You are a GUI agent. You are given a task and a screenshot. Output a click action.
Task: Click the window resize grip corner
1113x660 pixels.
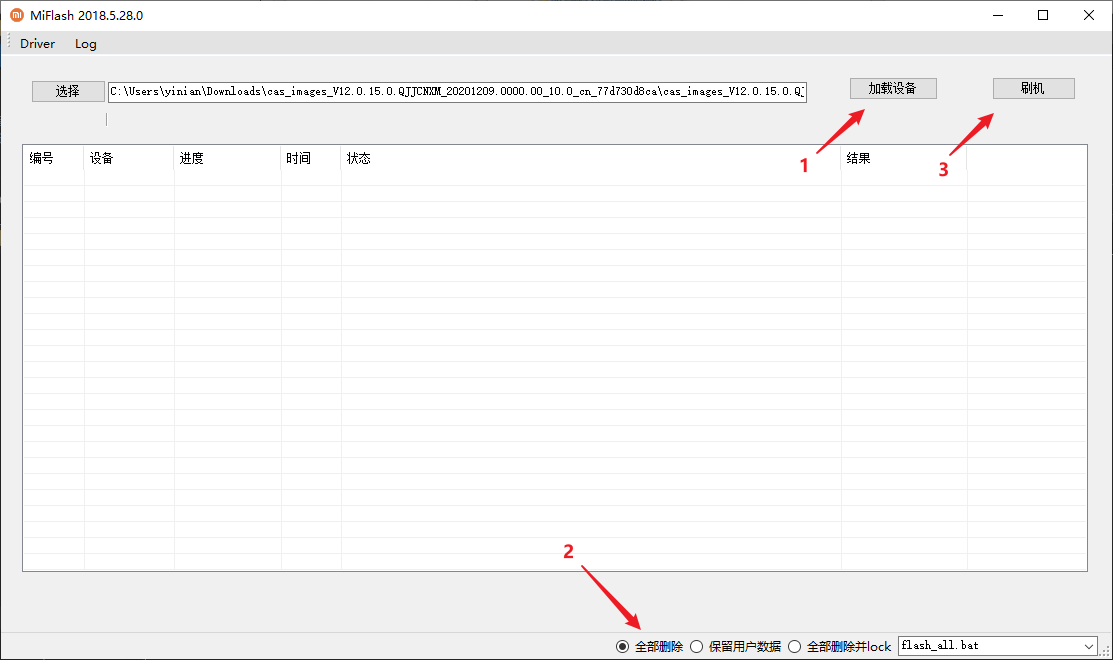tap(1105, 651)
